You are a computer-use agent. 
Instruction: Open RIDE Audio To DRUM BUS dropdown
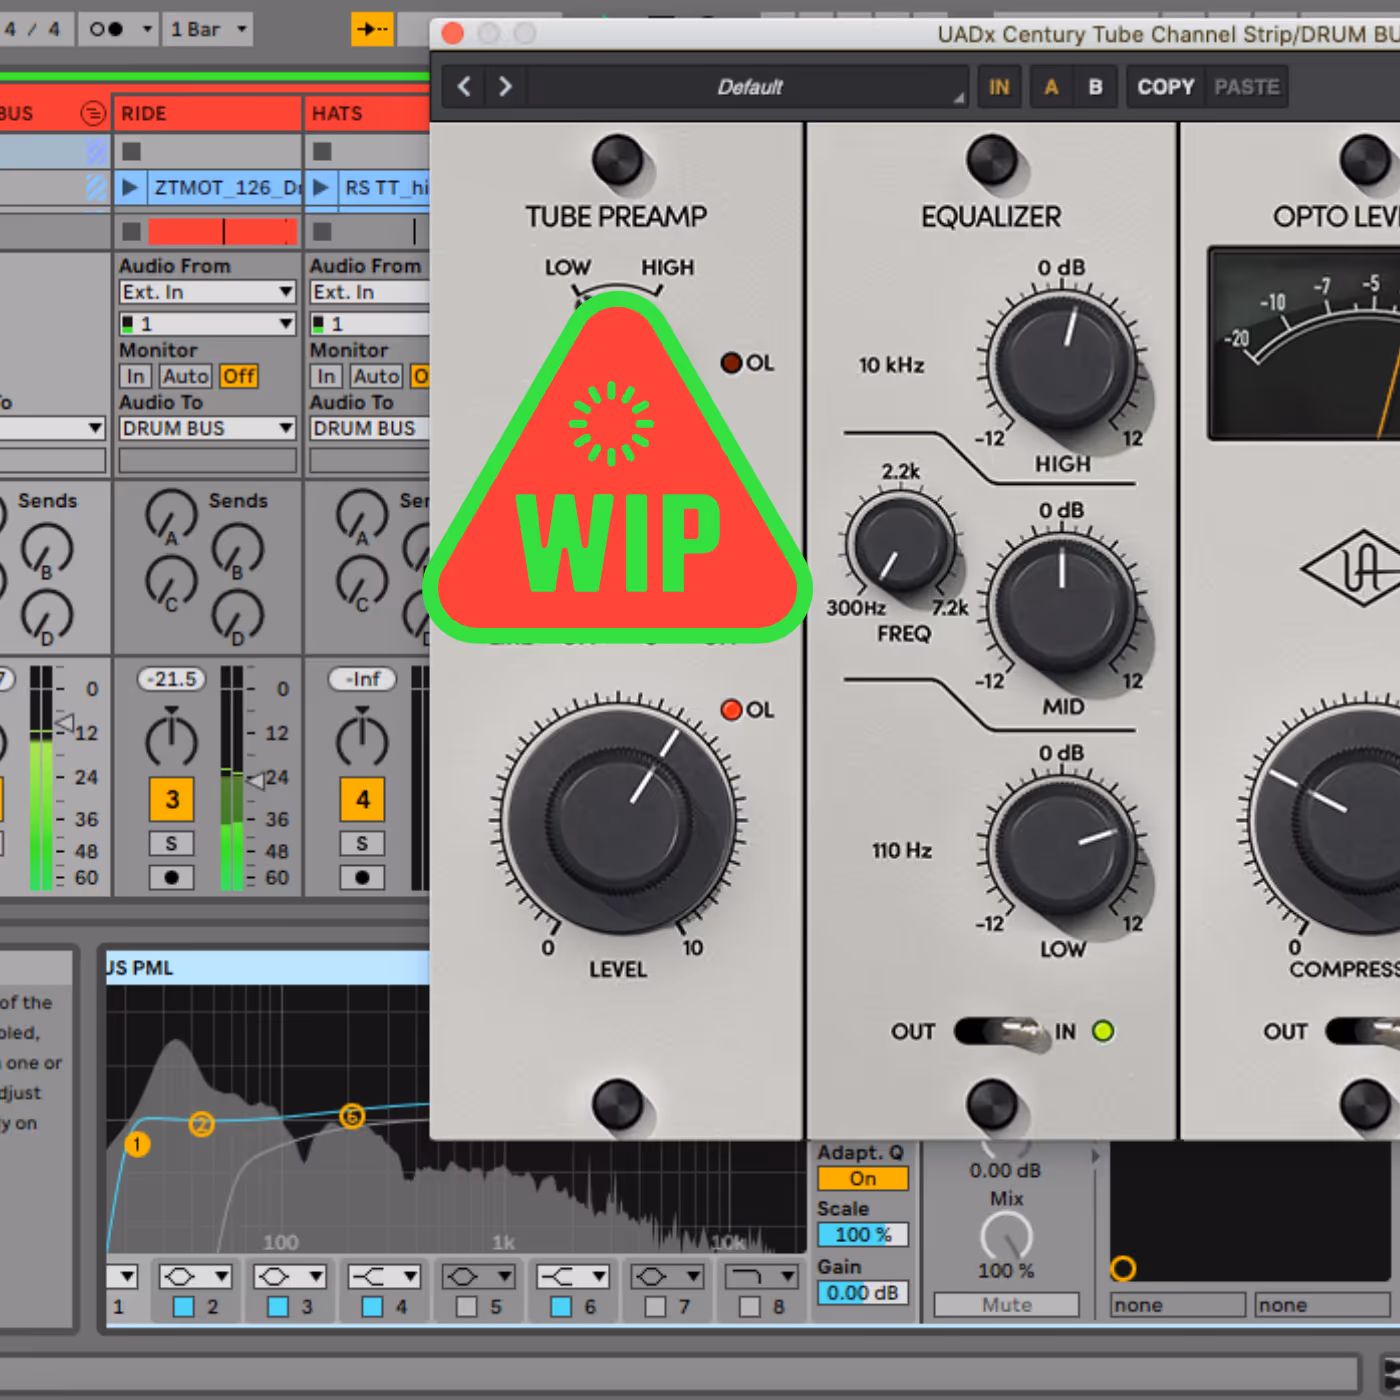207,428
